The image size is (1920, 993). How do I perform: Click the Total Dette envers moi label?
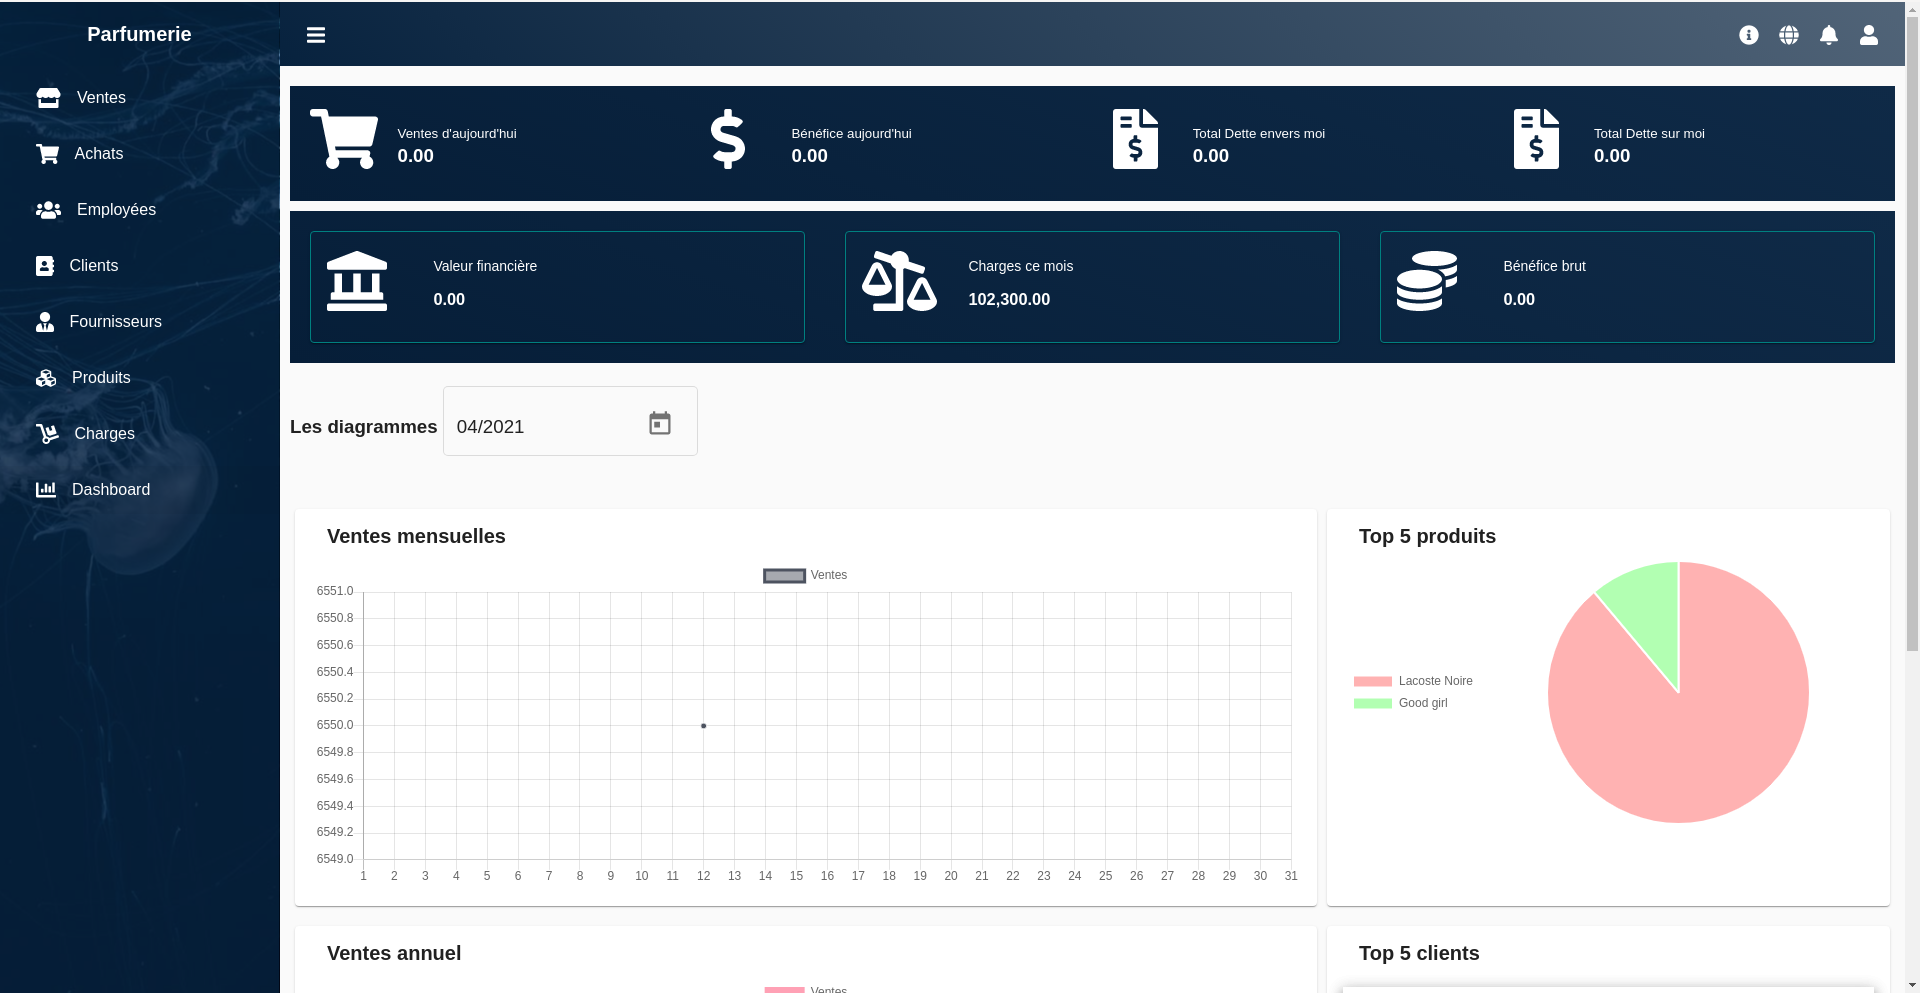coord(1259,134)
